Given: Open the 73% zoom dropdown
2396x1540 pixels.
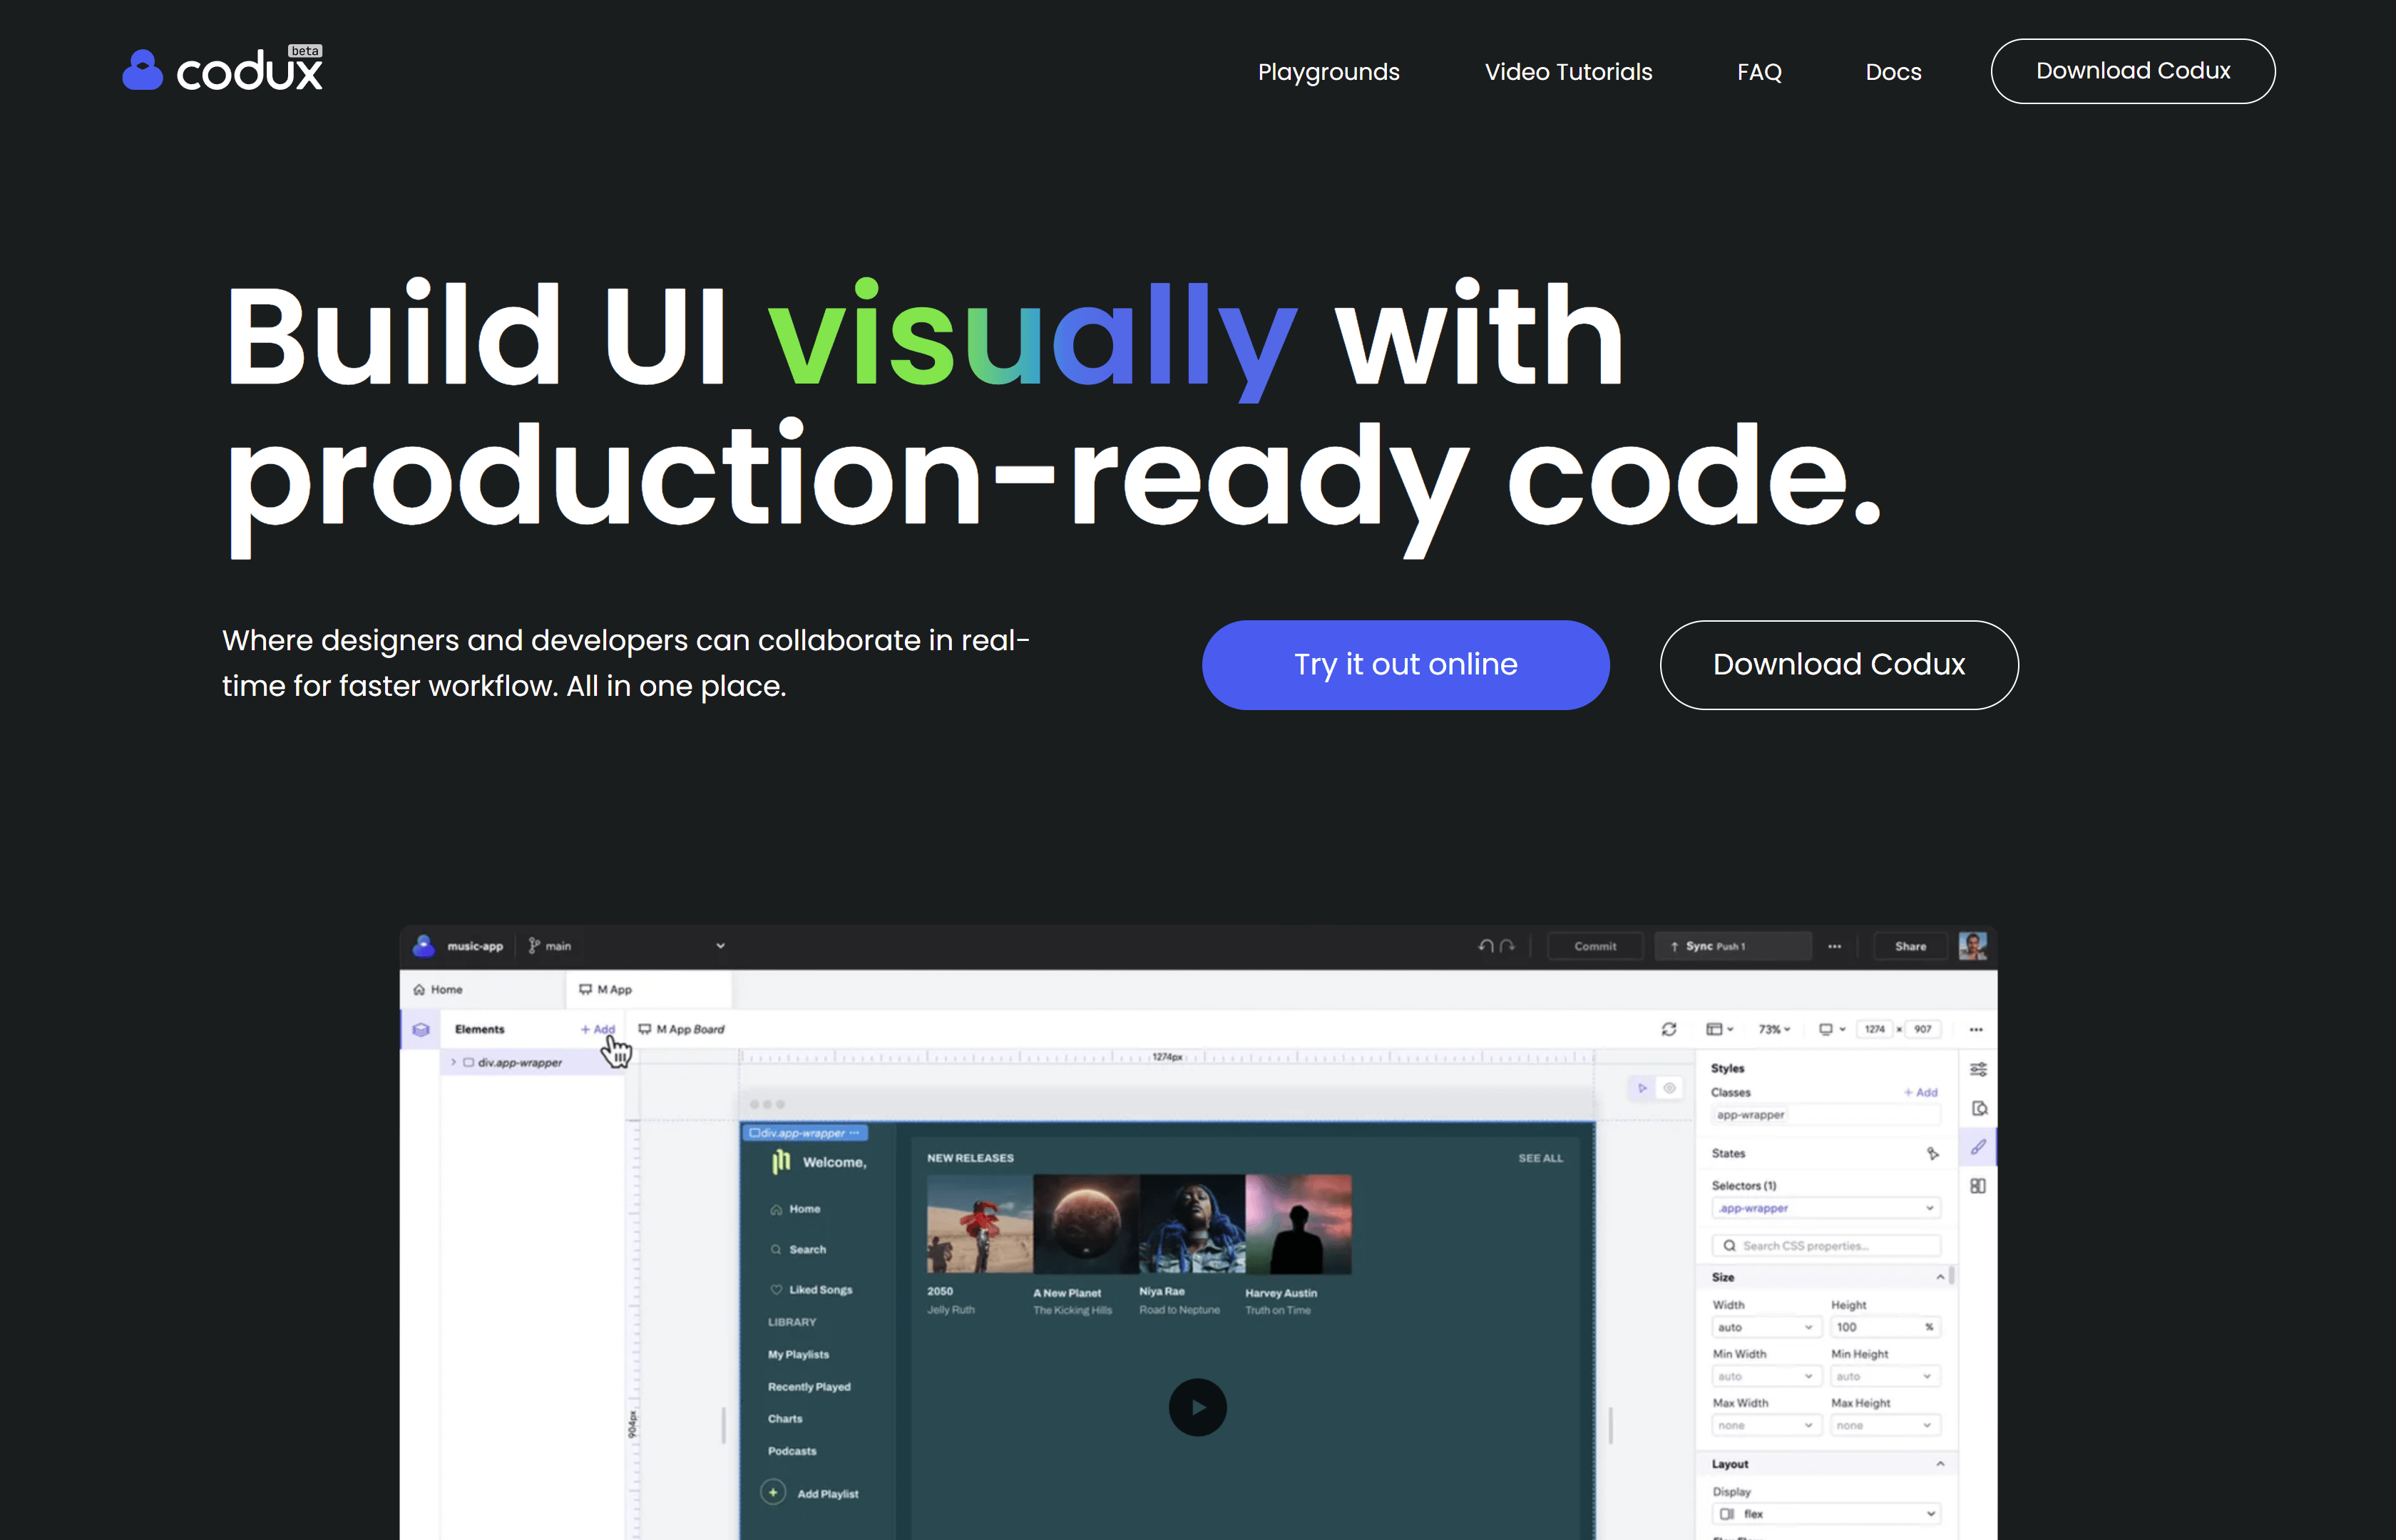Looking at the screenshot, I should 1774,1029.
